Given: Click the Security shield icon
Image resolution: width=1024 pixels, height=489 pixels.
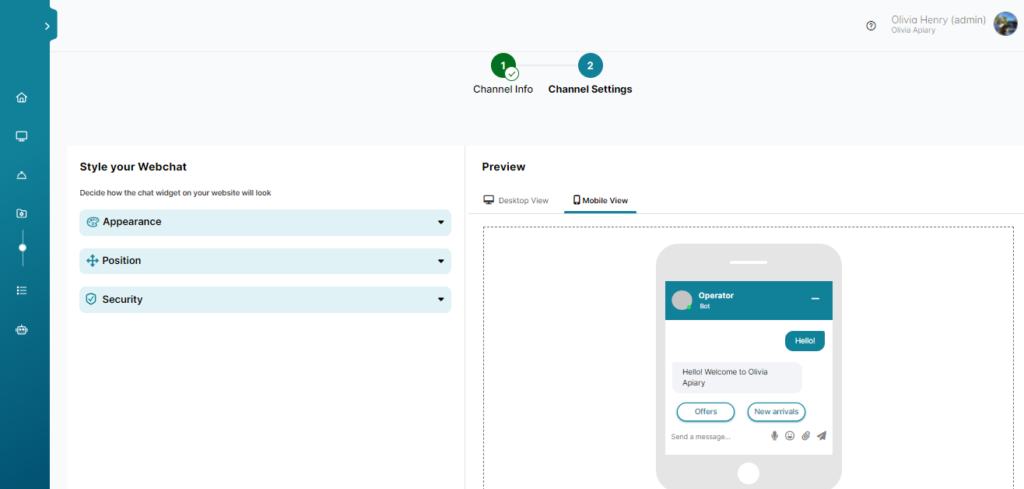Looking at the screenshot, I should click(x=91, y=299).
